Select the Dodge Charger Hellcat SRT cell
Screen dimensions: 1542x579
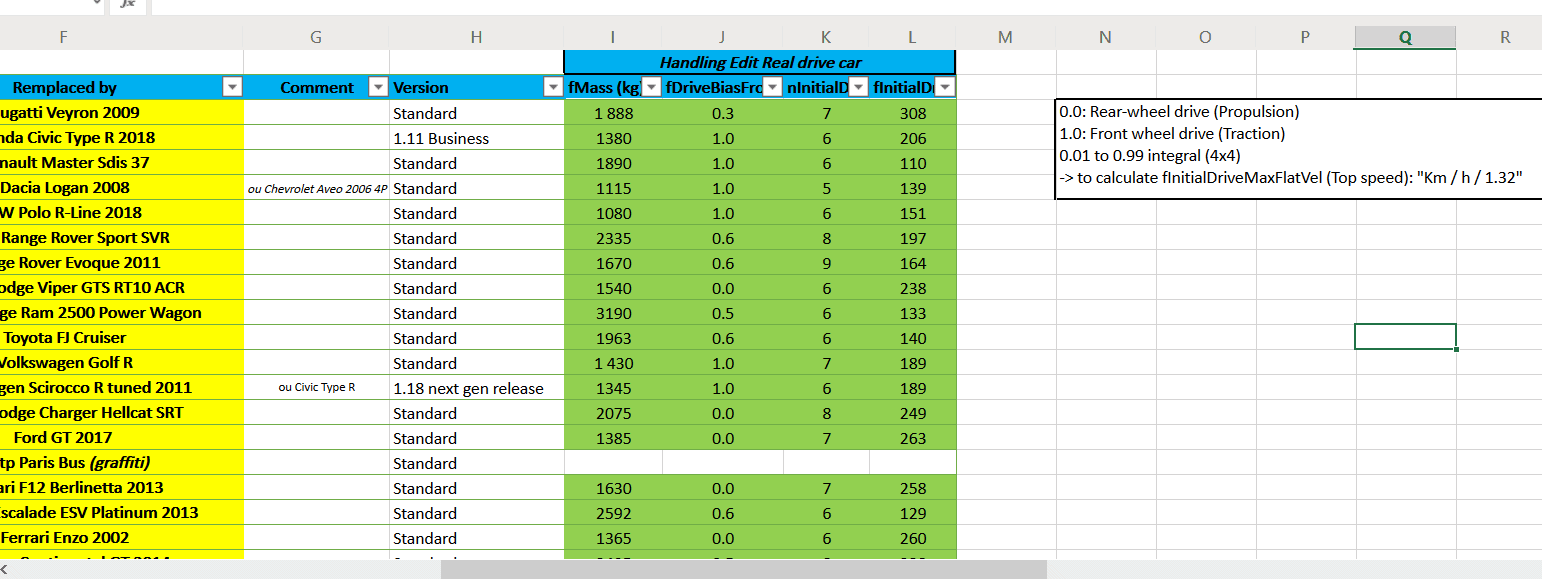121,413
